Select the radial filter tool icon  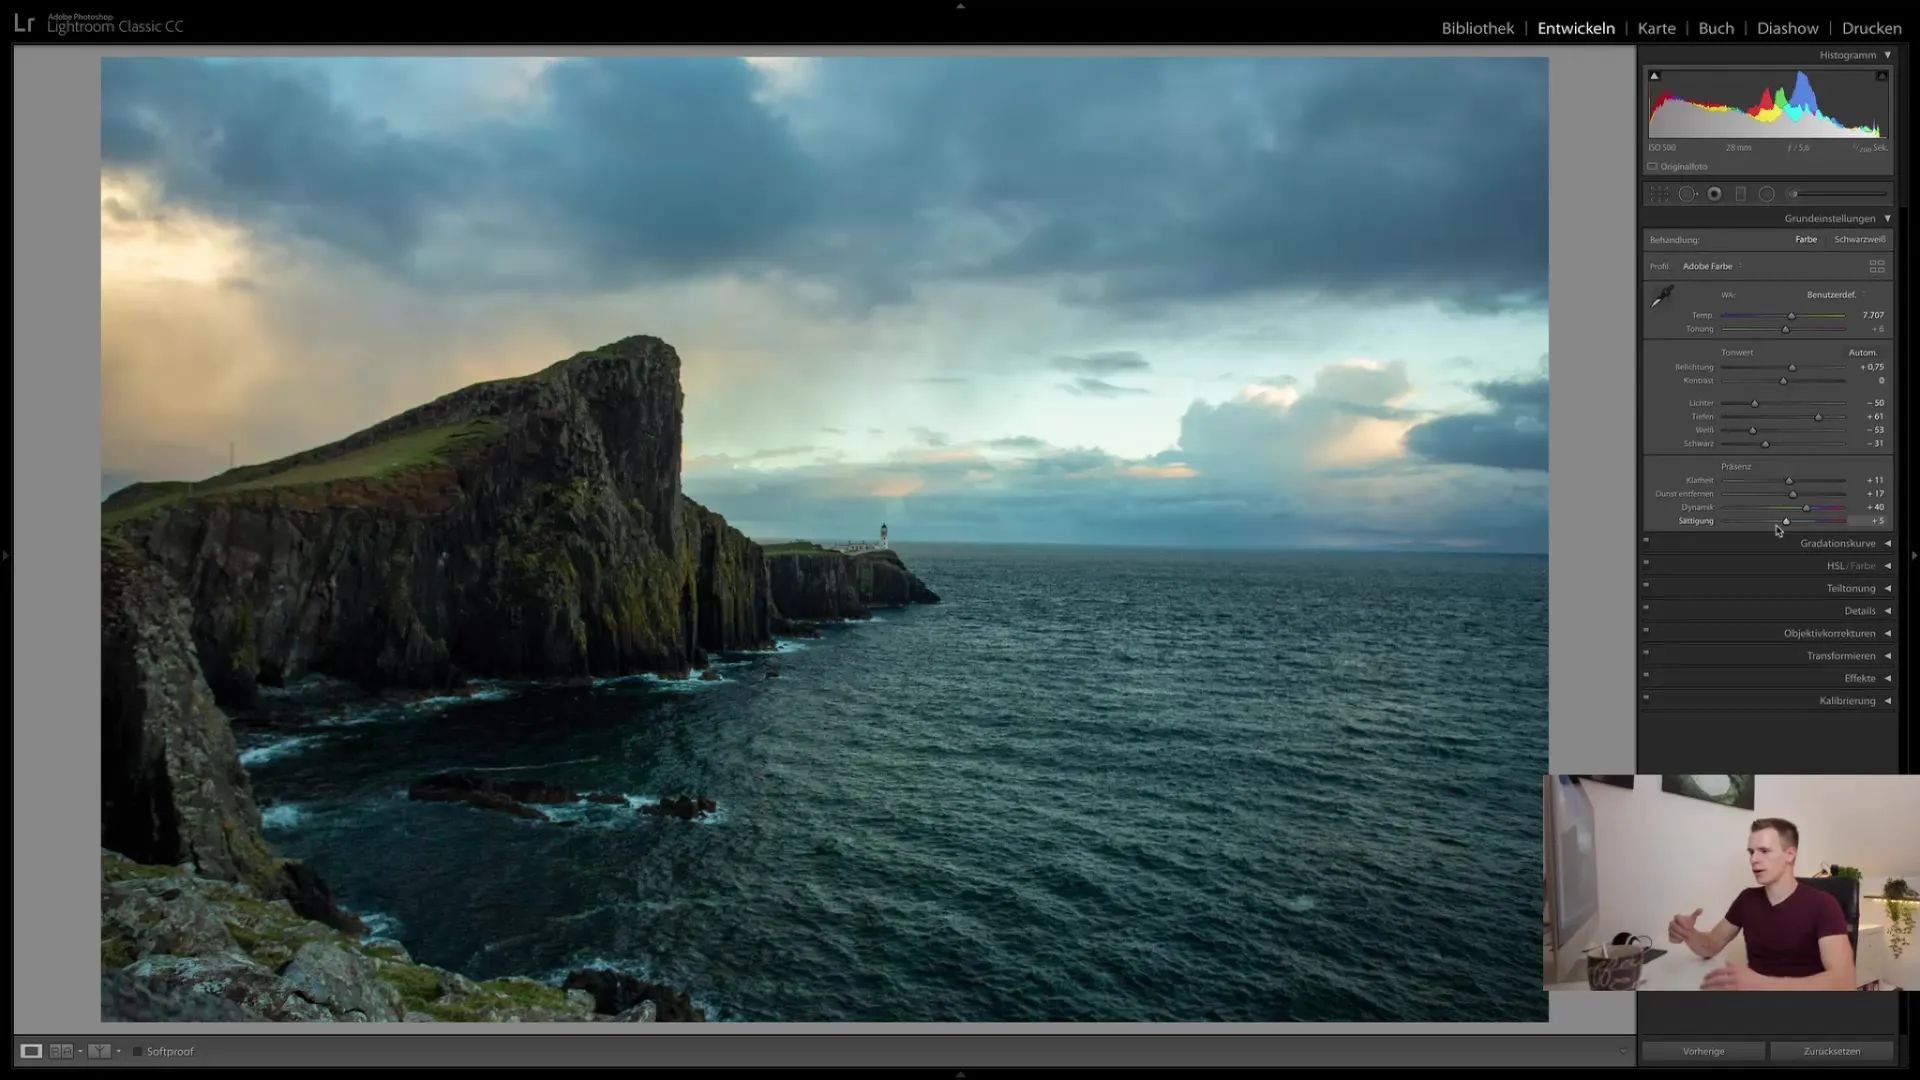coord(1767,194)
